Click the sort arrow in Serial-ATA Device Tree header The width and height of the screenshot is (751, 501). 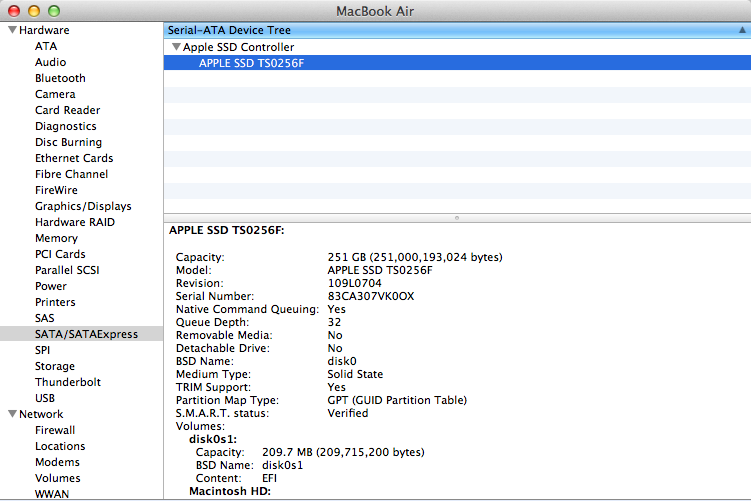(742, 30)
